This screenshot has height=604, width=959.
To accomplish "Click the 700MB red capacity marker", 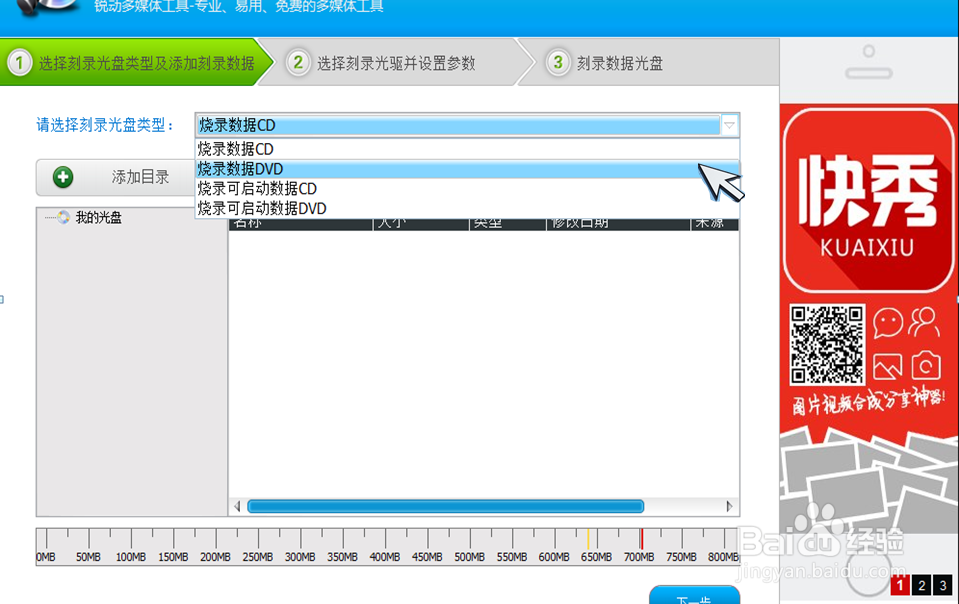I will click(642, 539).
